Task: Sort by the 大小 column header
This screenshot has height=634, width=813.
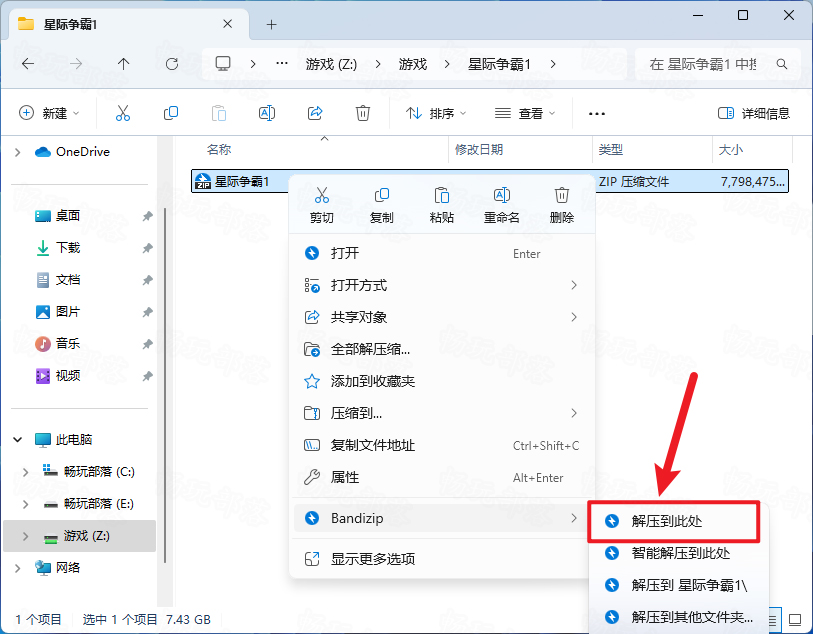Action: [753, 150]
